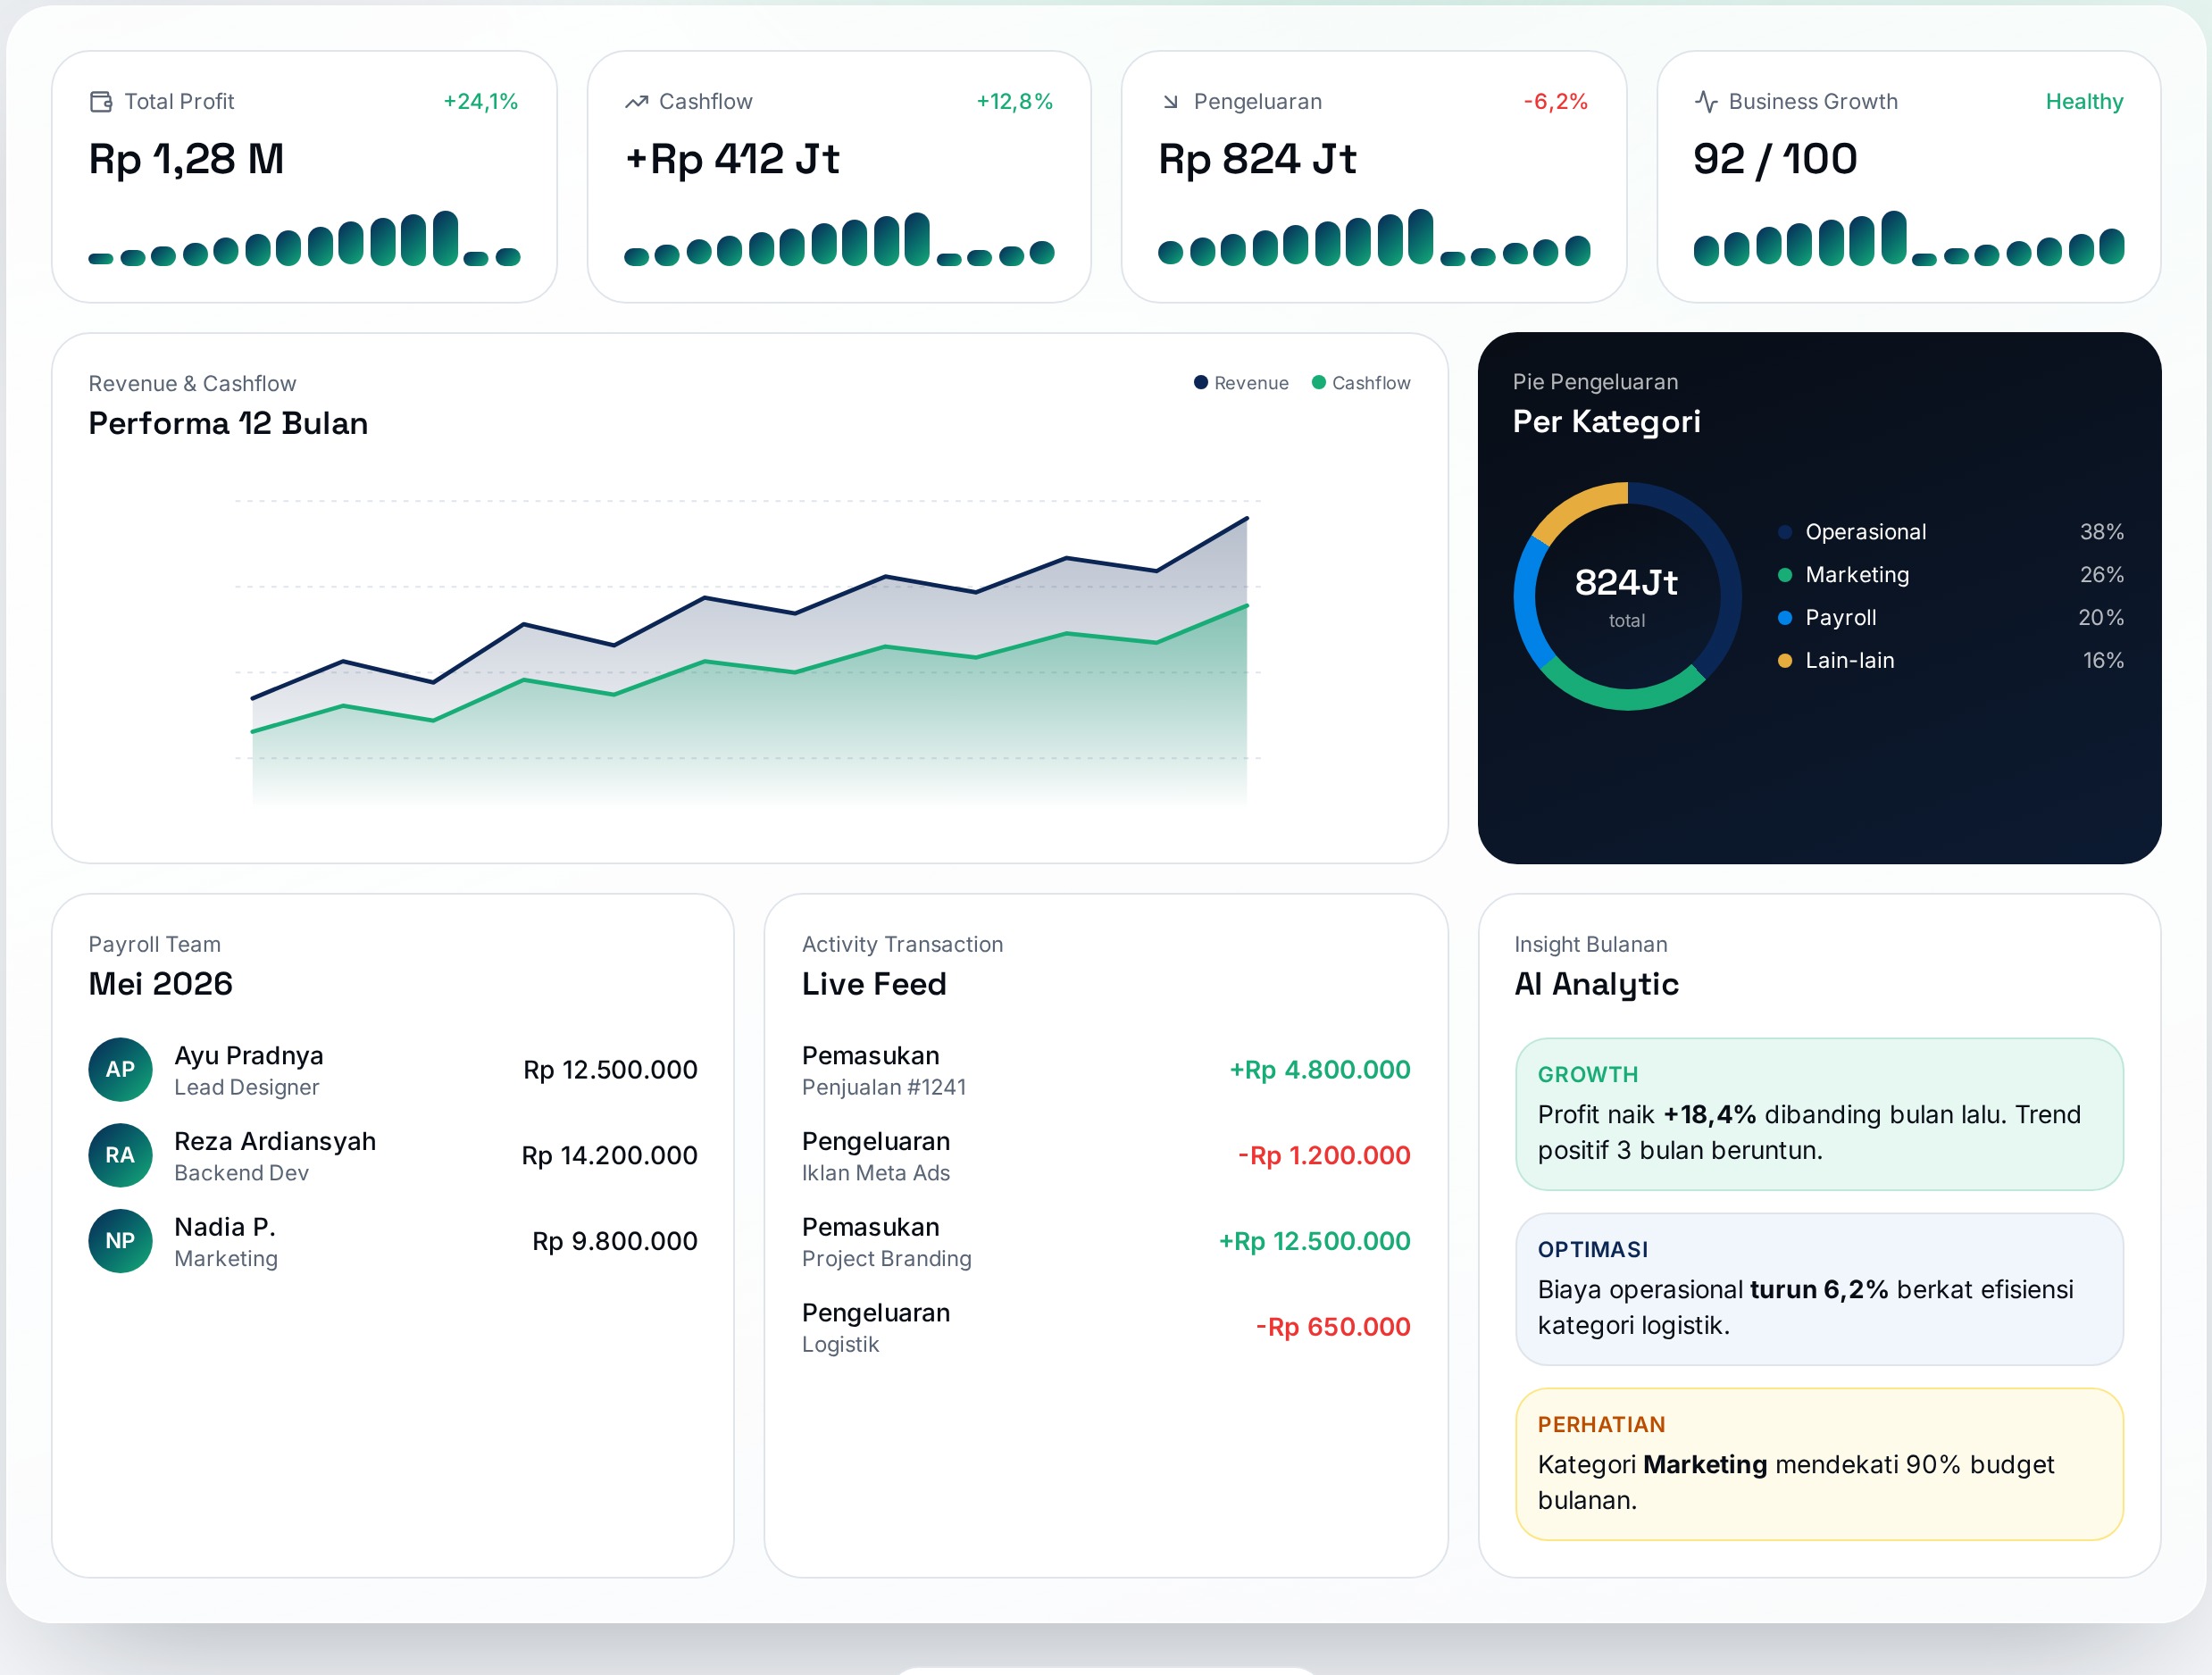Screen dimensions: 2212x1675
Task: Click Ayu Pradnya's salary Rp 12.500.000
Action: point(610,1070)
